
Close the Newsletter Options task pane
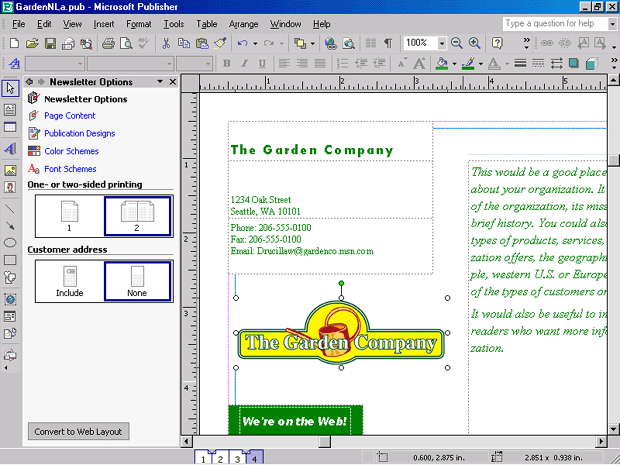pos(173,81)
